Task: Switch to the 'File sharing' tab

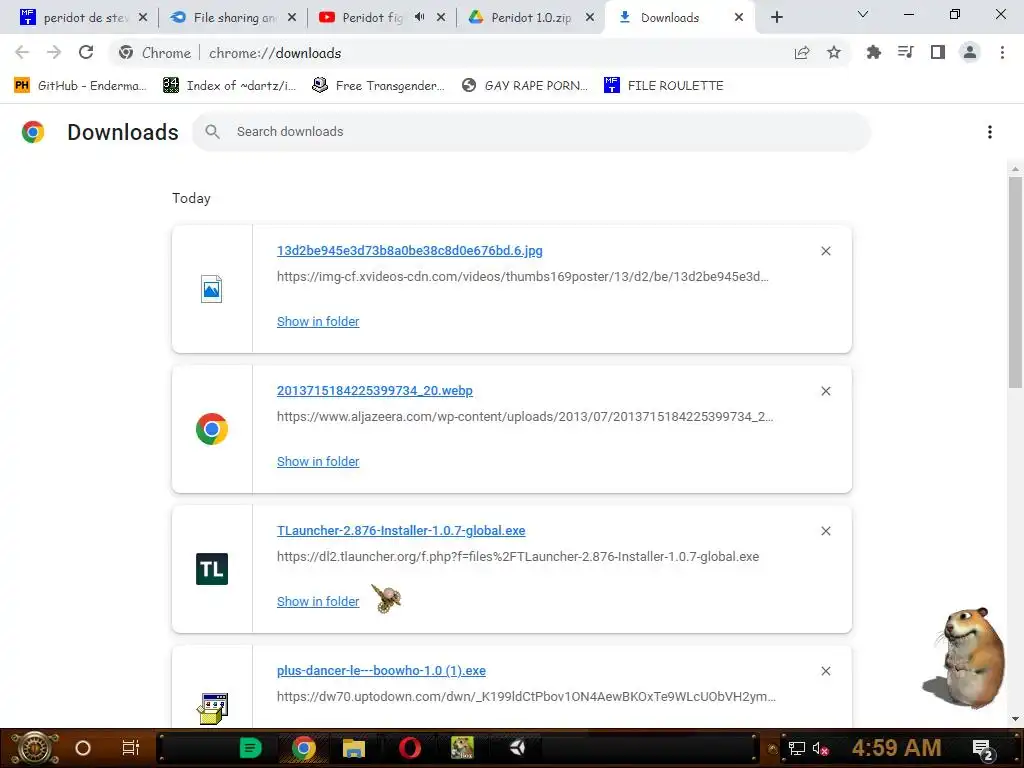Action: coord(233,18)
